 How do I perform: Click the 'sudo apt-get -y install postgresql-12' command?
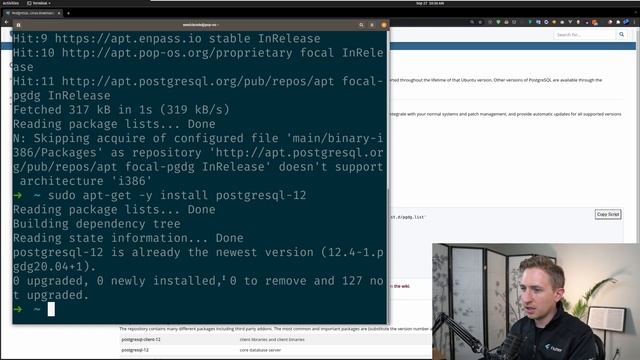177,195
